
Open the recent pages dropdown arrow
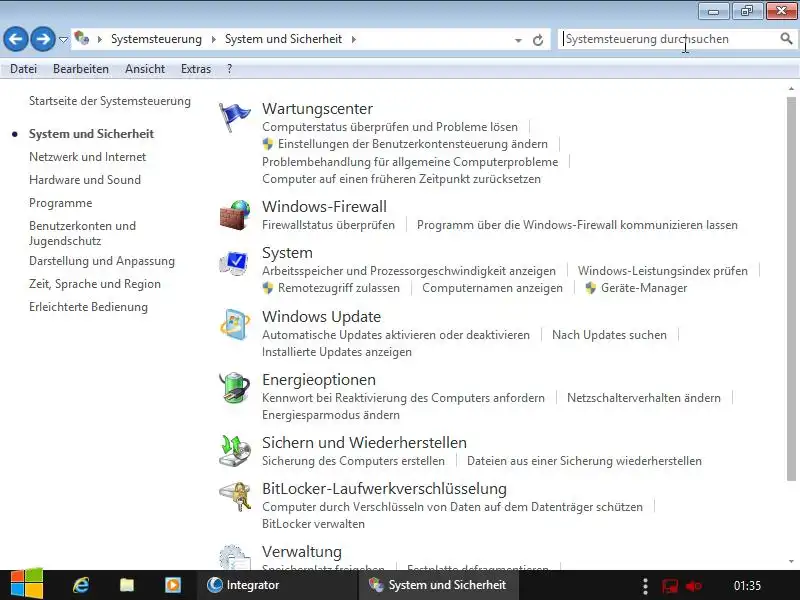pos(63,39)
